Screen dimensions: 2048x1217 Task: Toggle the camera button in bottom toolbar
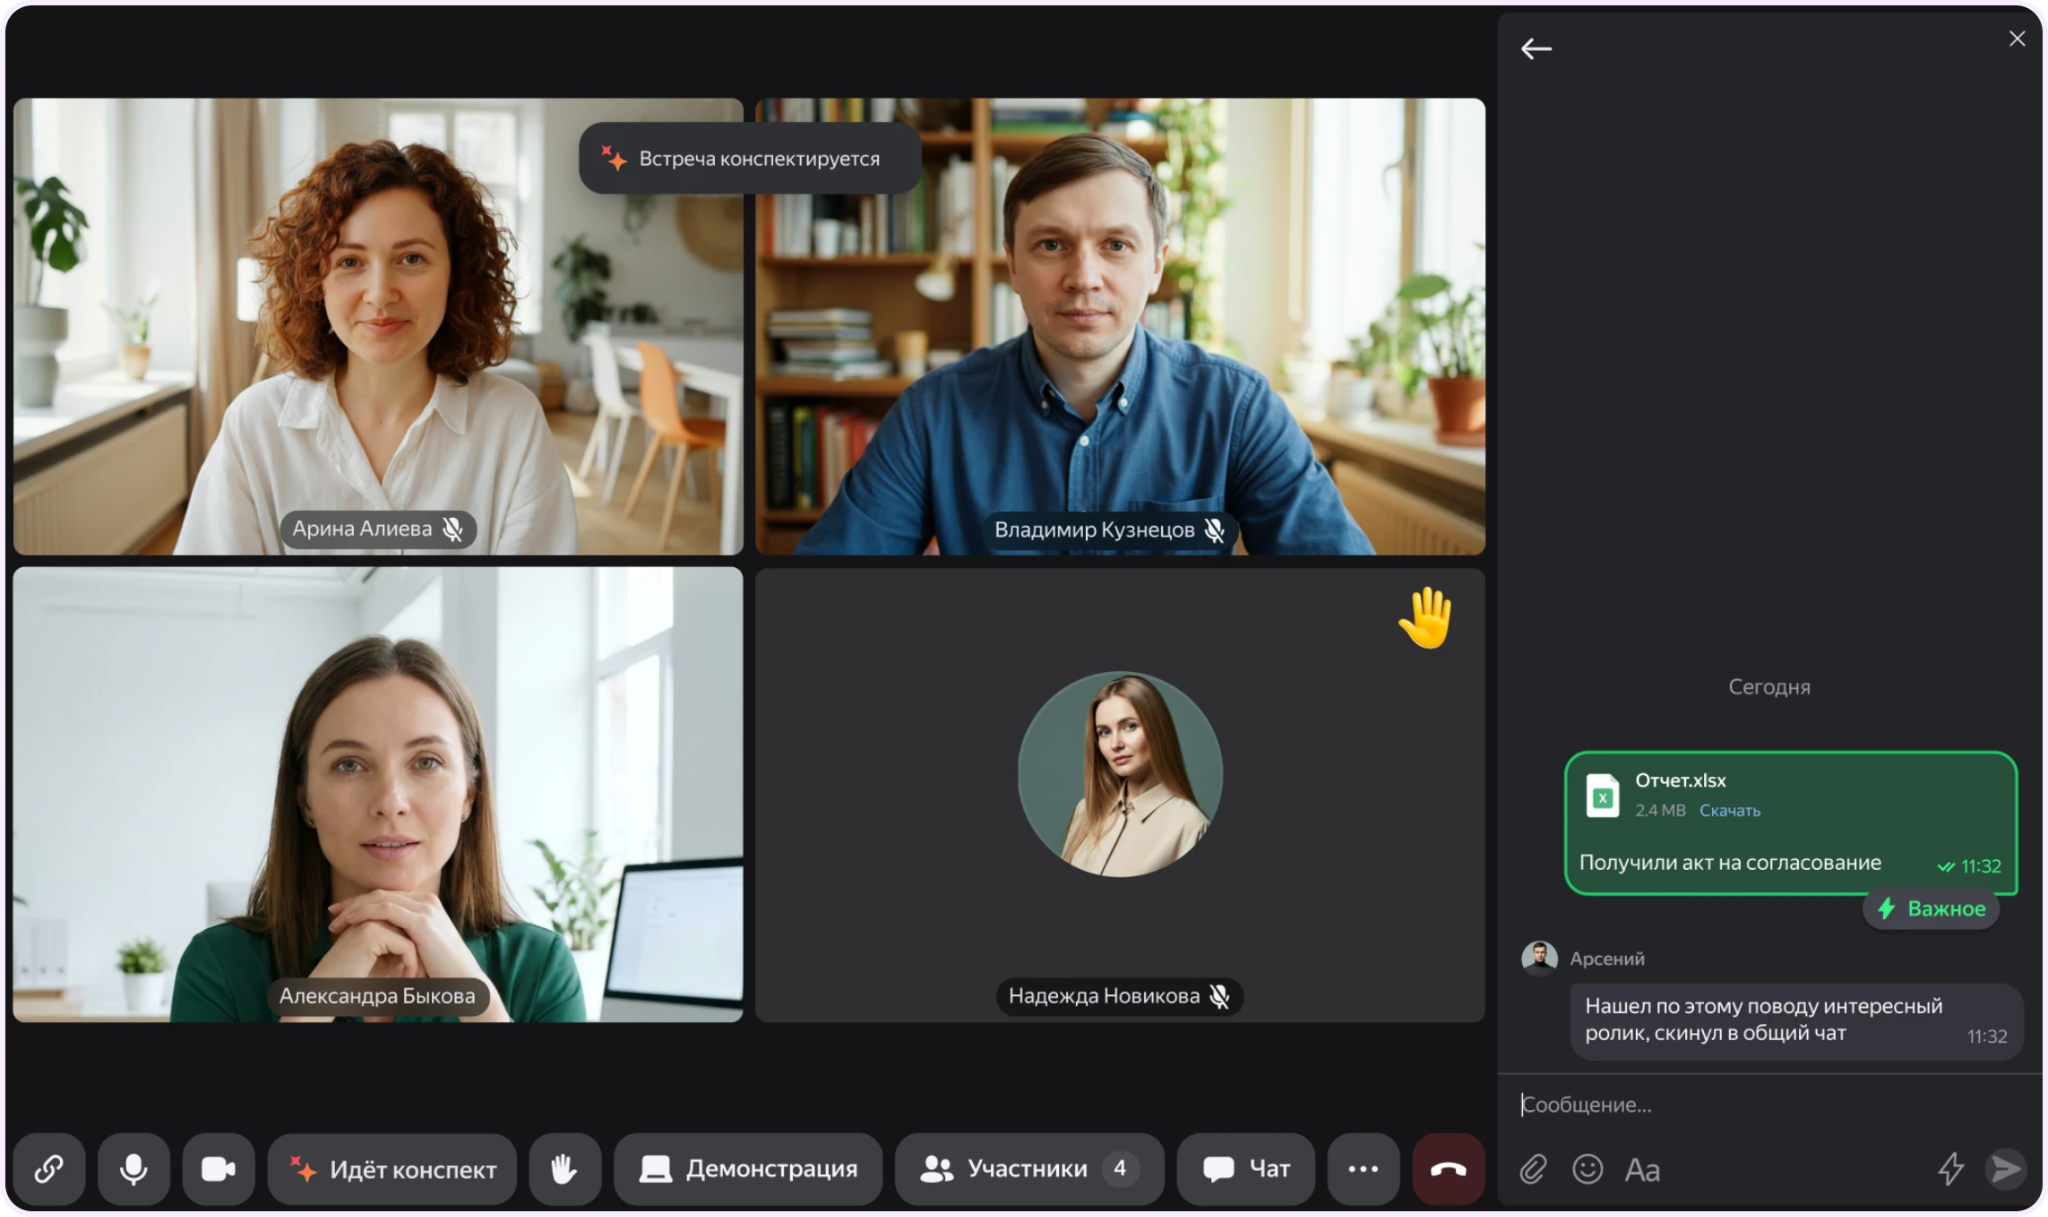click(218, 1168)
